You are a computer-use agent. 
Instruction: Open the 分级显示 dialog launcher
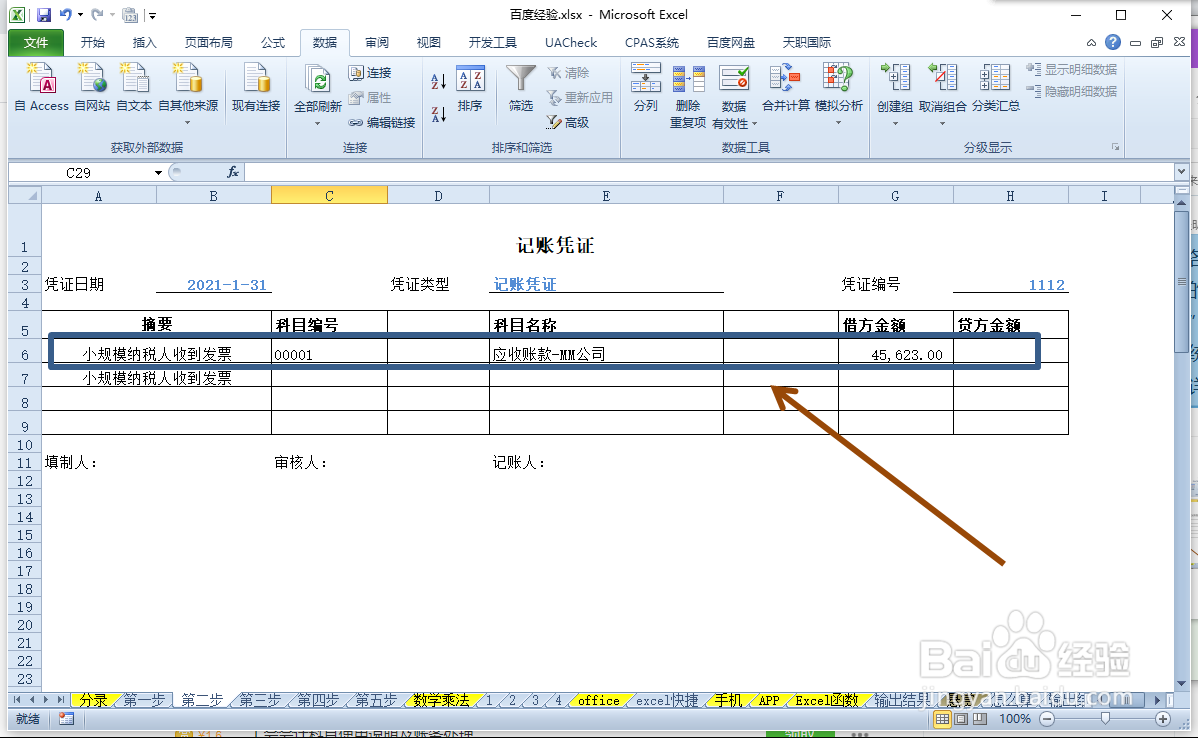pos(1115,147)
